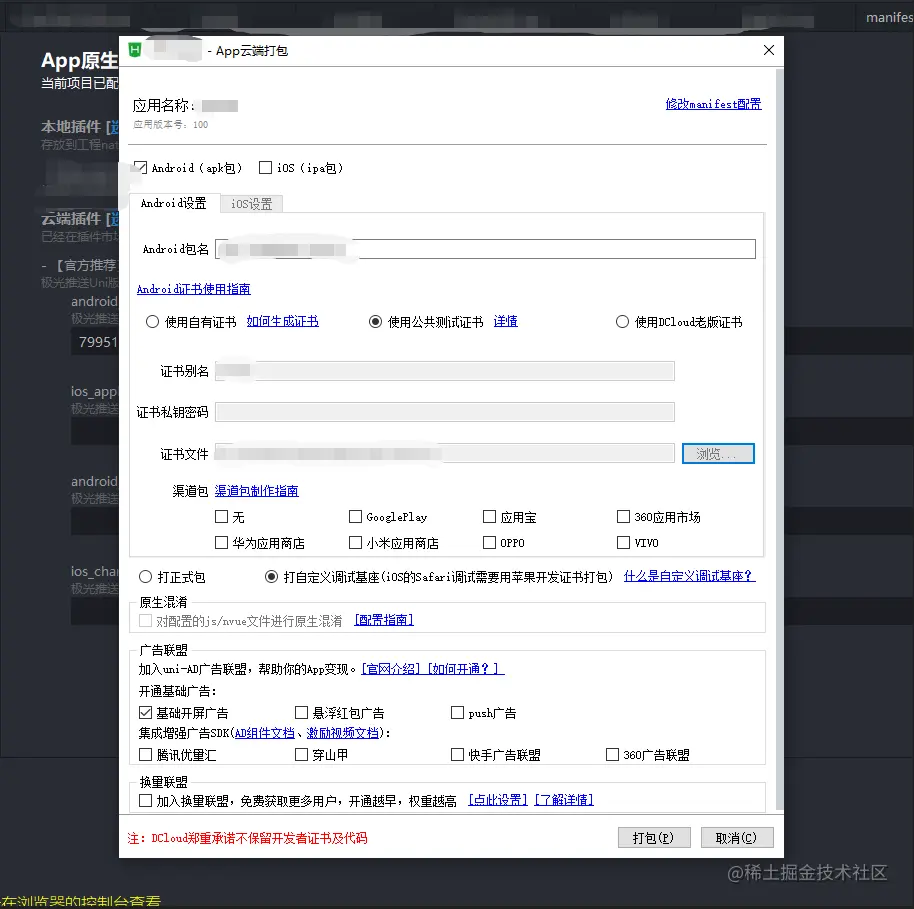The width and height of the screenshot is (914, 909).
Task: Click the Android包名 input field
Action: point(485,249)
